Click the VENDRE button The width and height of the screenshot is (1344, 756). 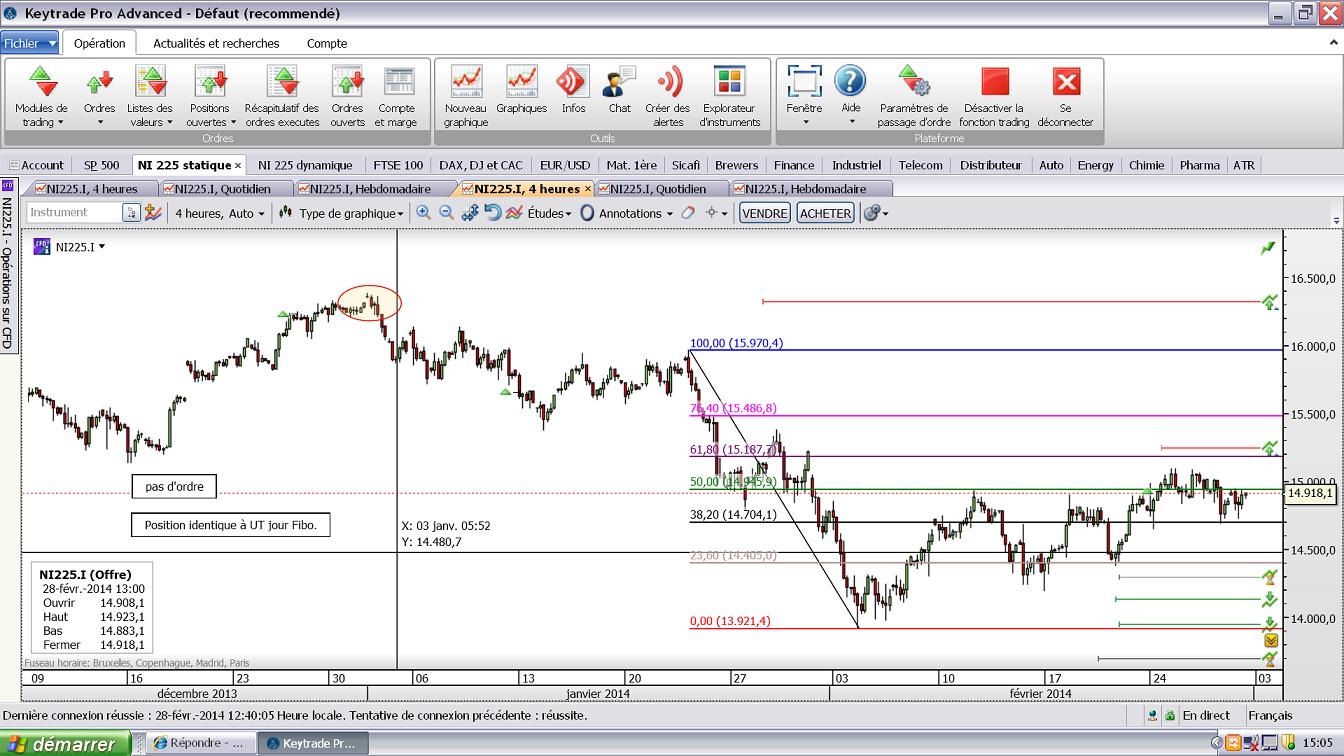(x=765, y=213)
